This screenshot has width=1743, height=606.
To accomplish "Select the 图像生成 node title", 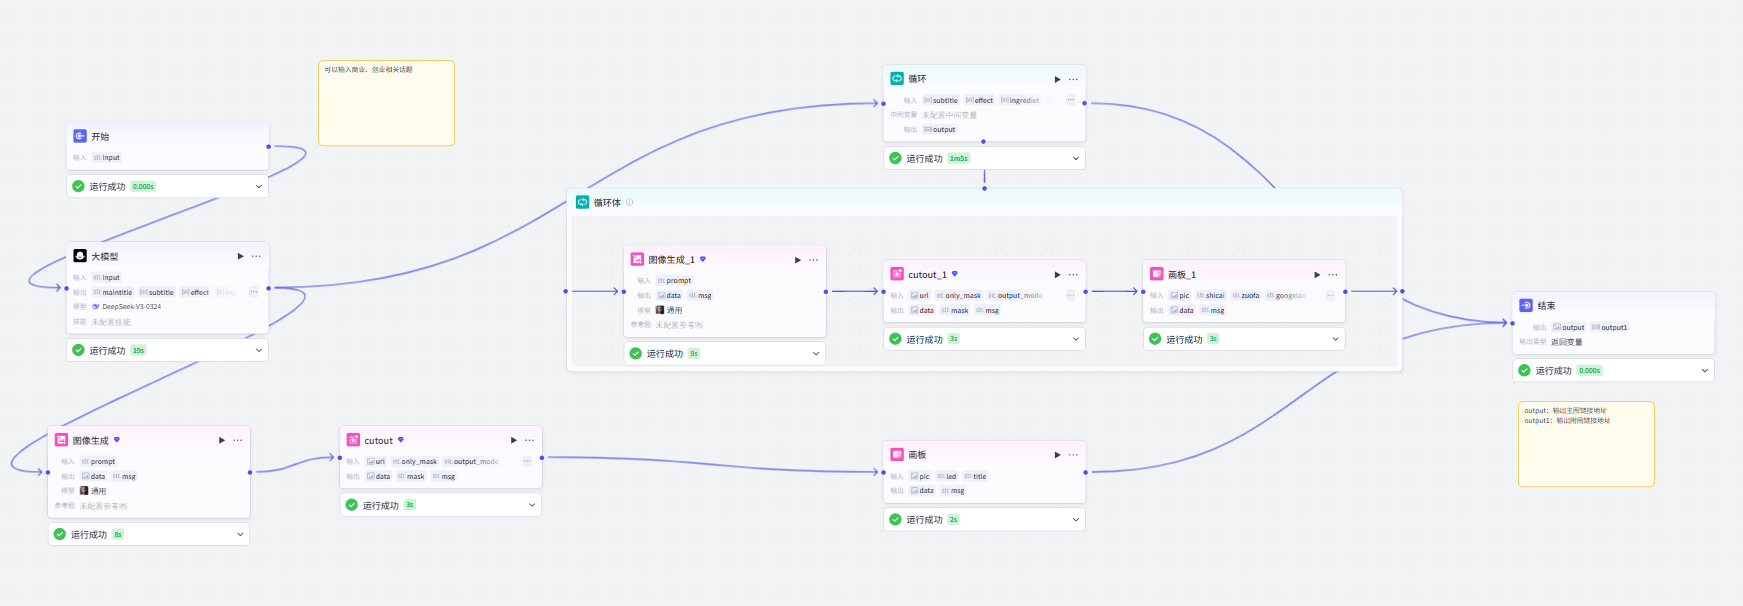I will click(x=90, y=440).
